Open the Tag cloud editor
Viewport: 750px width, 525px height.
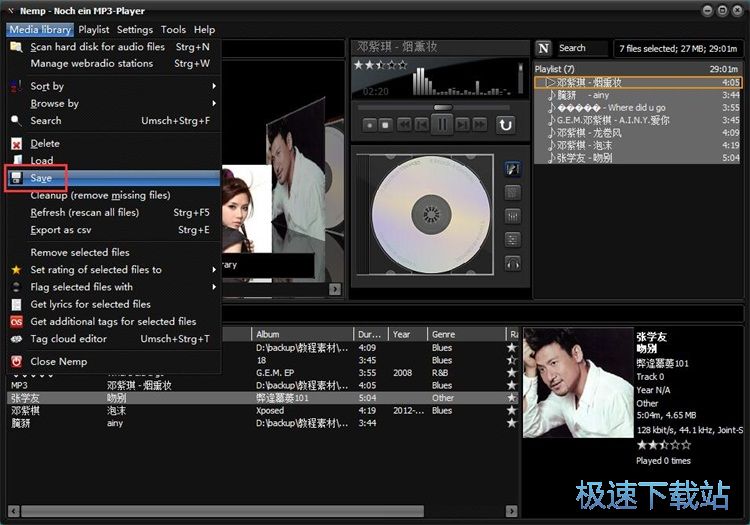tap(113, 339)
